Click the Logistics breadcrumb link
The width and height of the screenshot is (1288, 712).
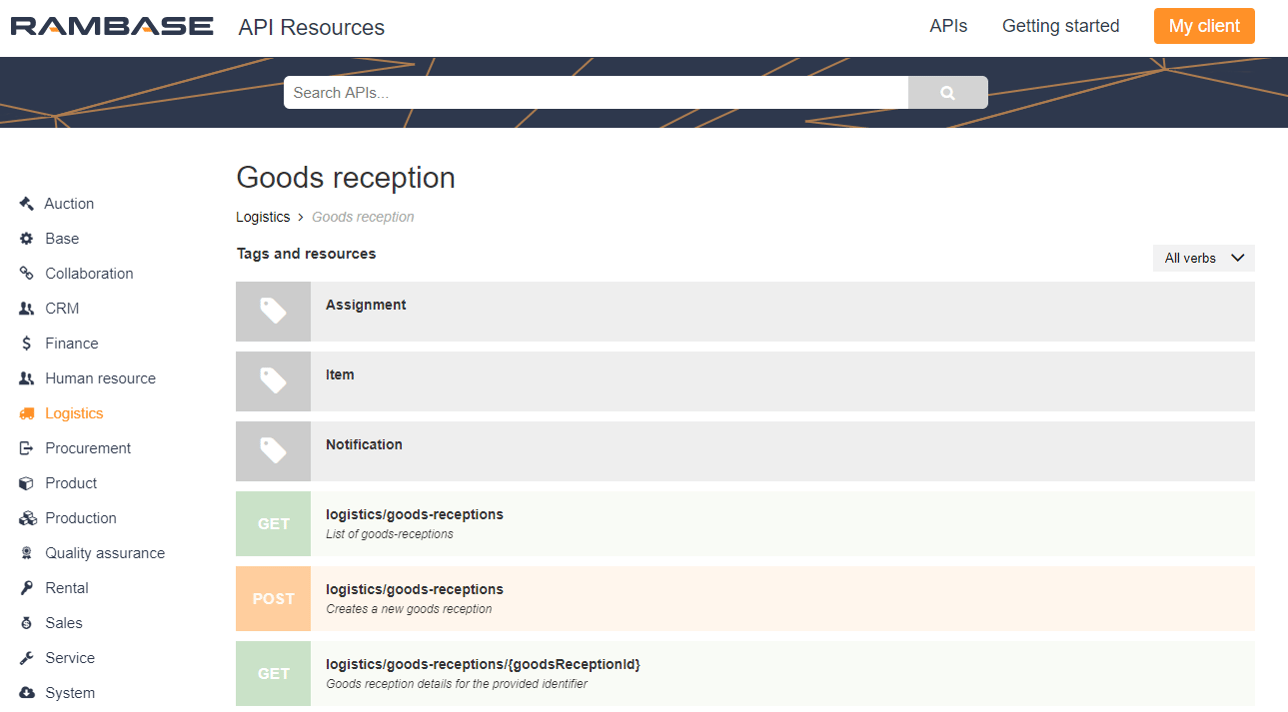pos(263,217)
